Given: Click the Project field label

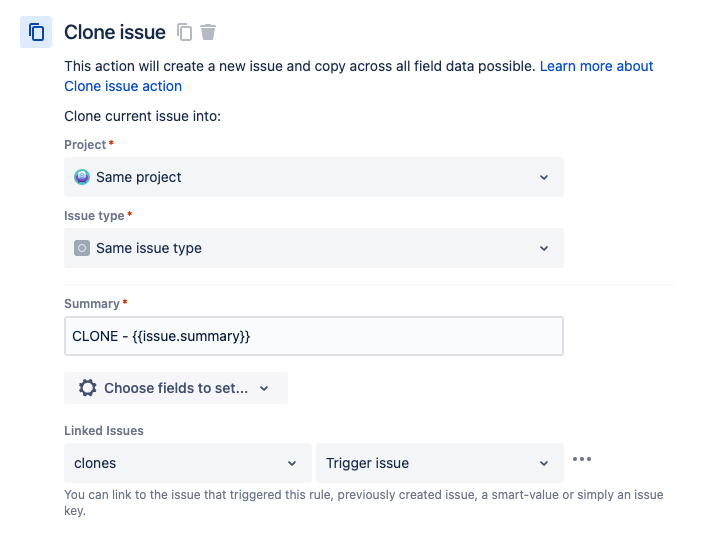Looking at the screenshot, I should tap(85, 145).
